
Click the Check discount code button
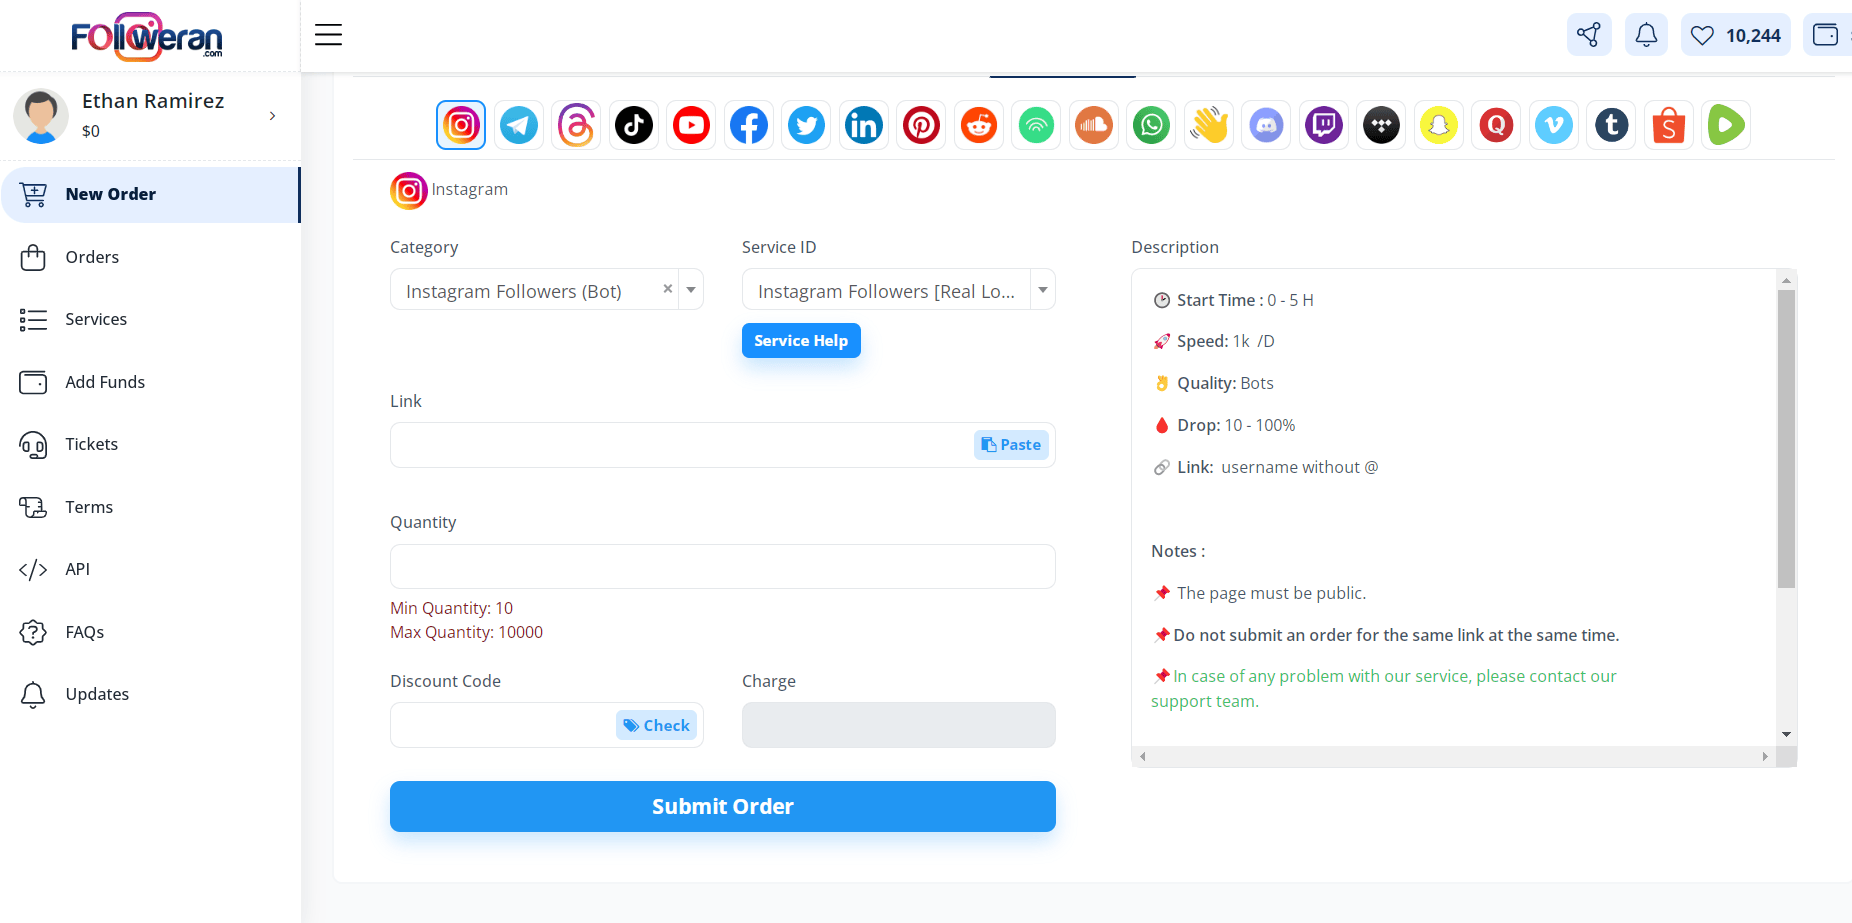[656, 725]
